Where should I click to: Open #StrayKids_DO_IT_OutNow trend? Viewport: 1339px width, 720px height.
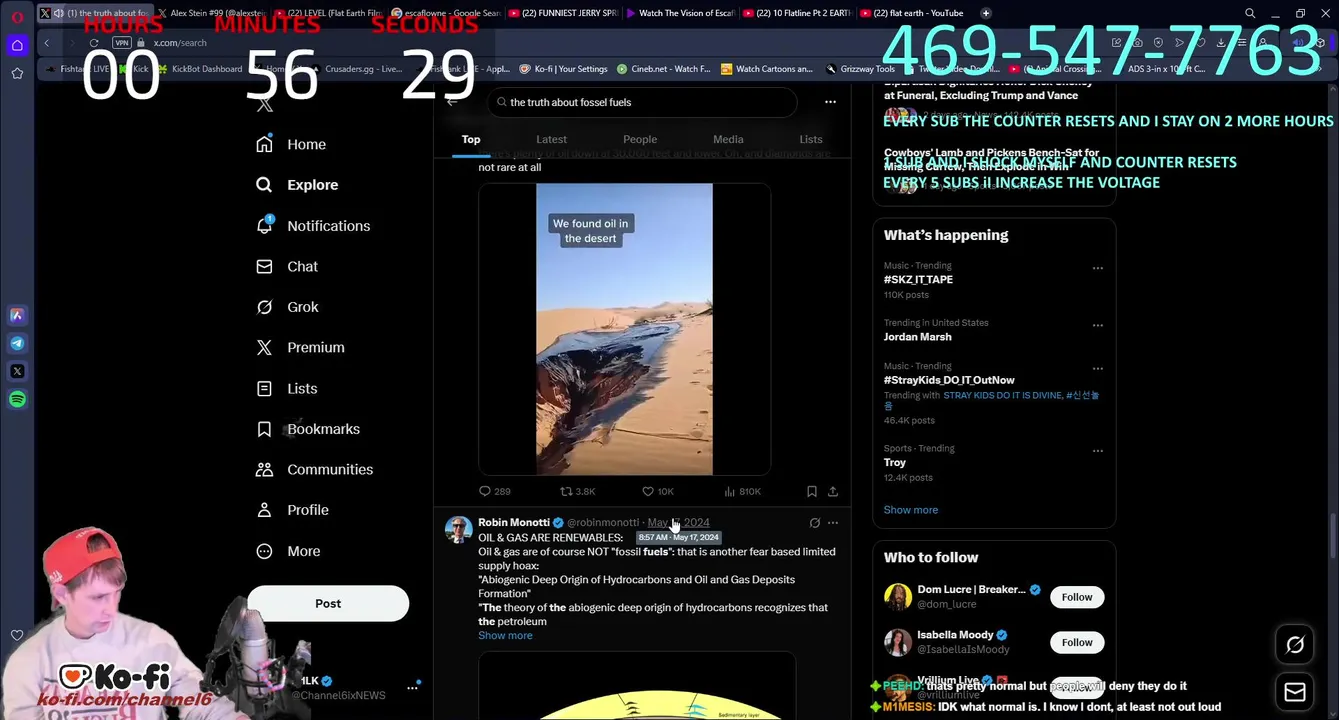click(949, 380)
